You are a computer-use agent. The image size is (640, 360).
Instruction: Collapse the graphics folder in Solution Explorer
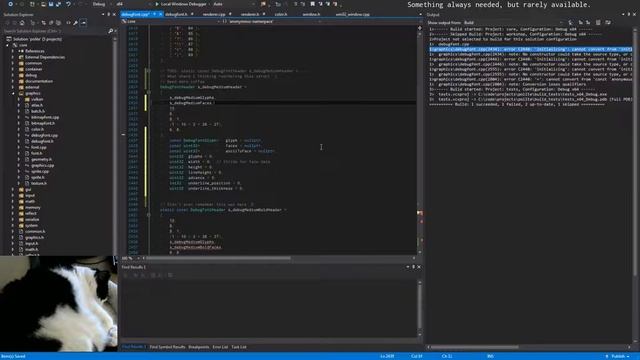coord(13,93)
